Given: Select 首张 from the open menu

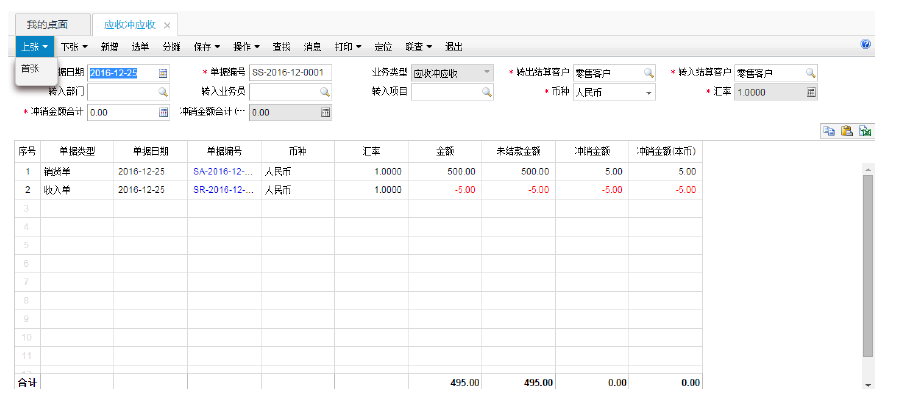Looking at the screenshot, I should (x=30, y=69).
